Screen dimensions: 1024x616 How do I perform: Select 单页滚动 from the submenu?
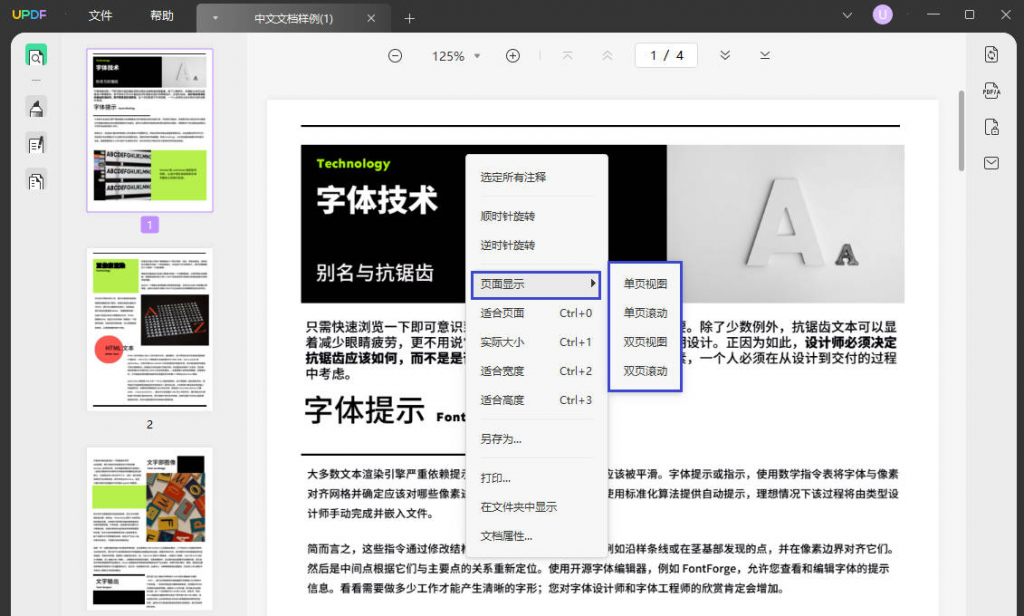coord(645,313)
